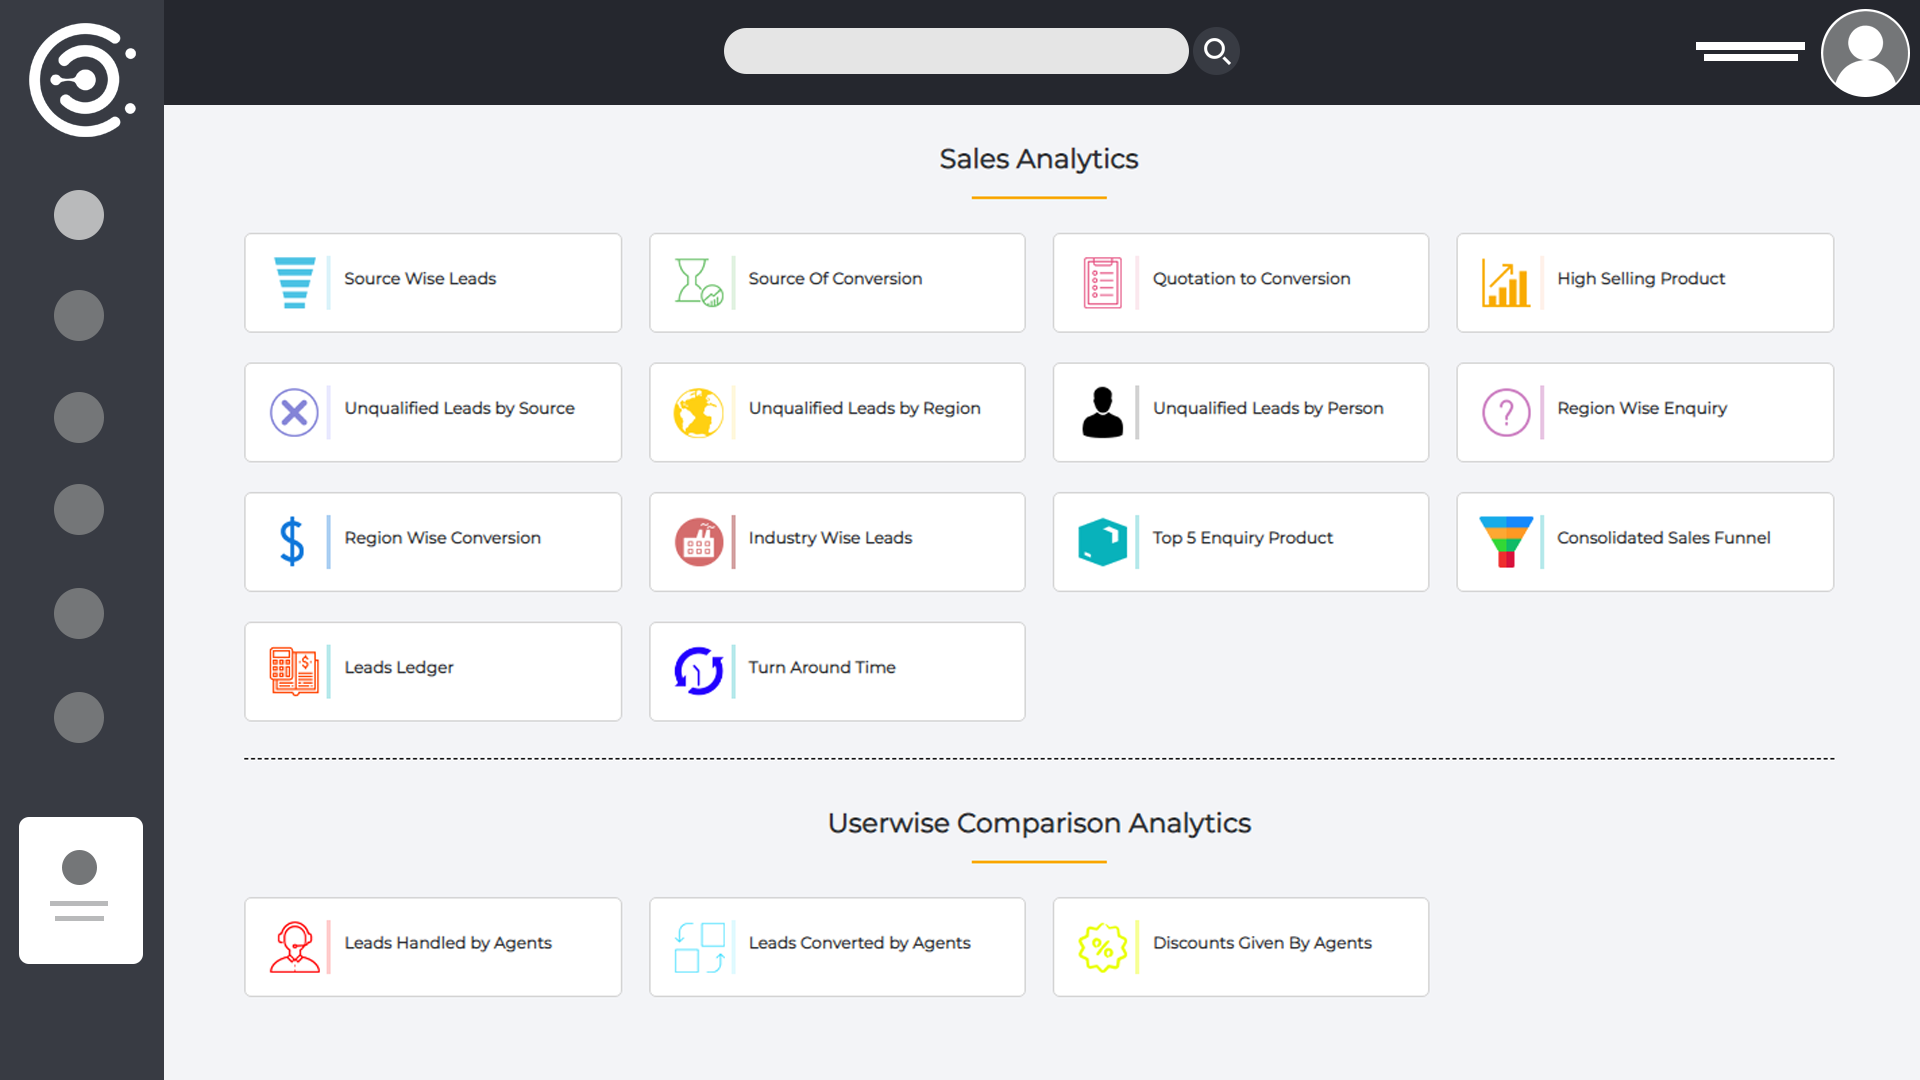Image resolution: width=1920 pixels, height=1080 pixels.
Task: Open Consolidated Sales Funnel report
Action: coord(1645,542)
